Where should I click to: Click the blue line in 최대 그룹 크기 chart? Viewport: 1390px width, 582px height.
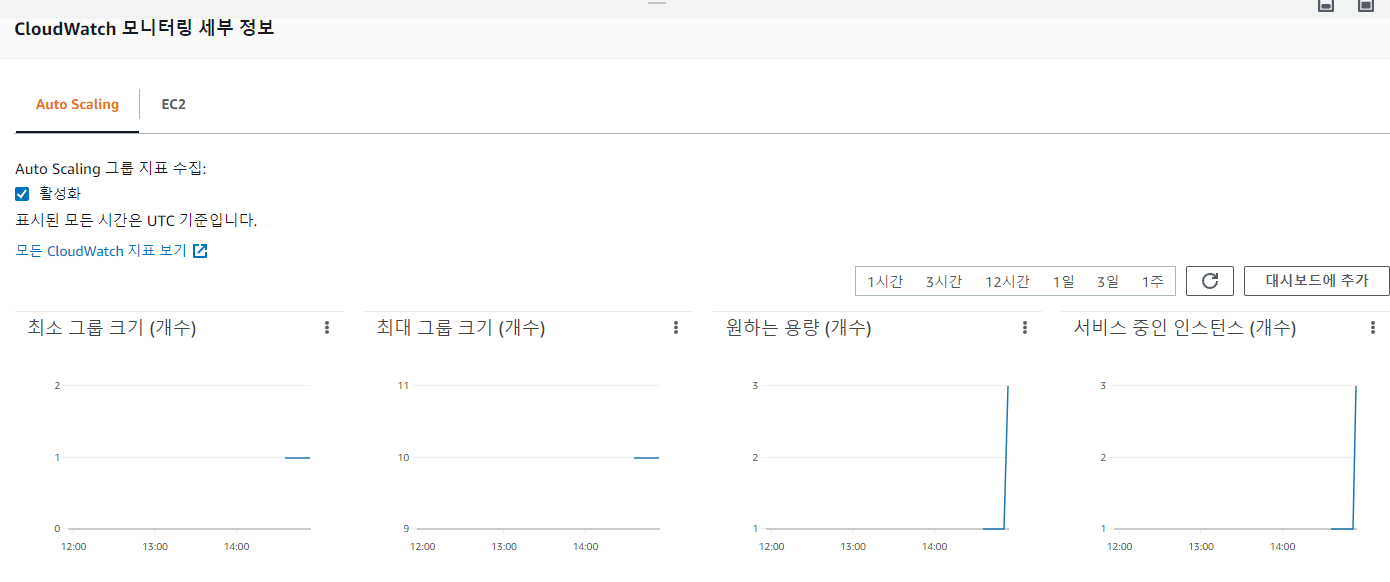point(646,457)
